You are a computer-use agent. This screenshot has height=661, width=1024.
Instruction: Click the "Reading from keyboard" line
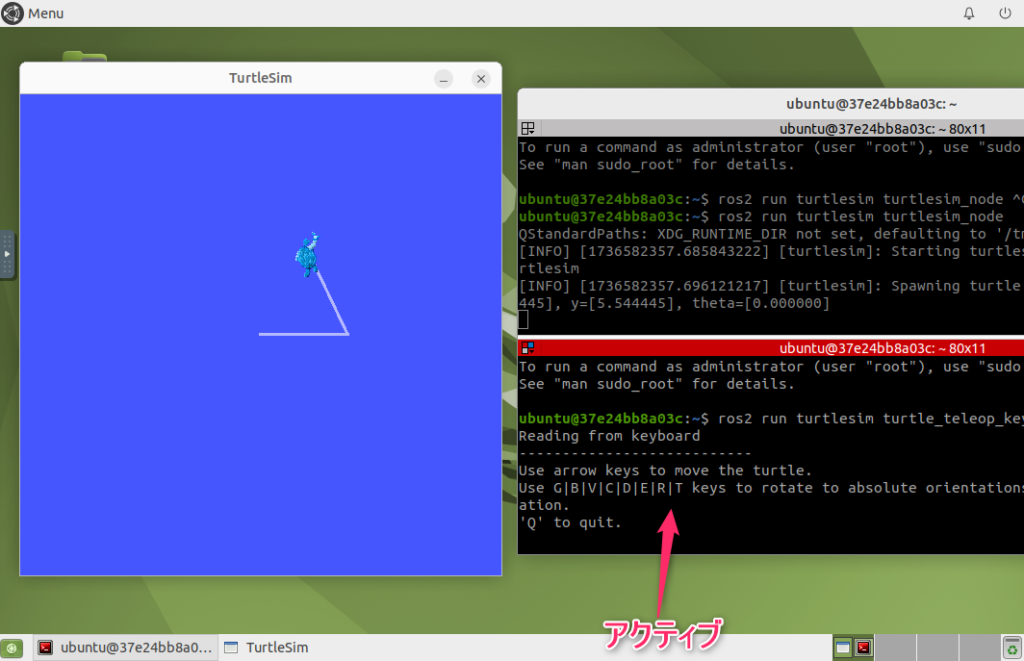coord(609,436)
